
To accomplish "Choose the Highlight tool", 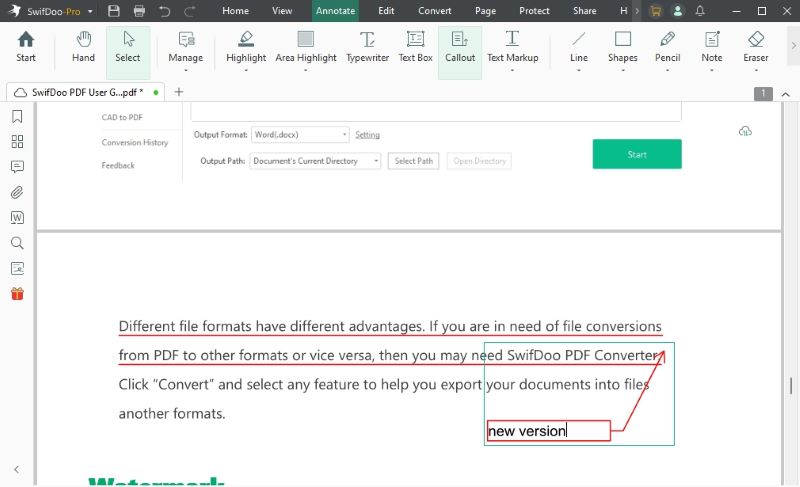I will [x=246, y=47].
